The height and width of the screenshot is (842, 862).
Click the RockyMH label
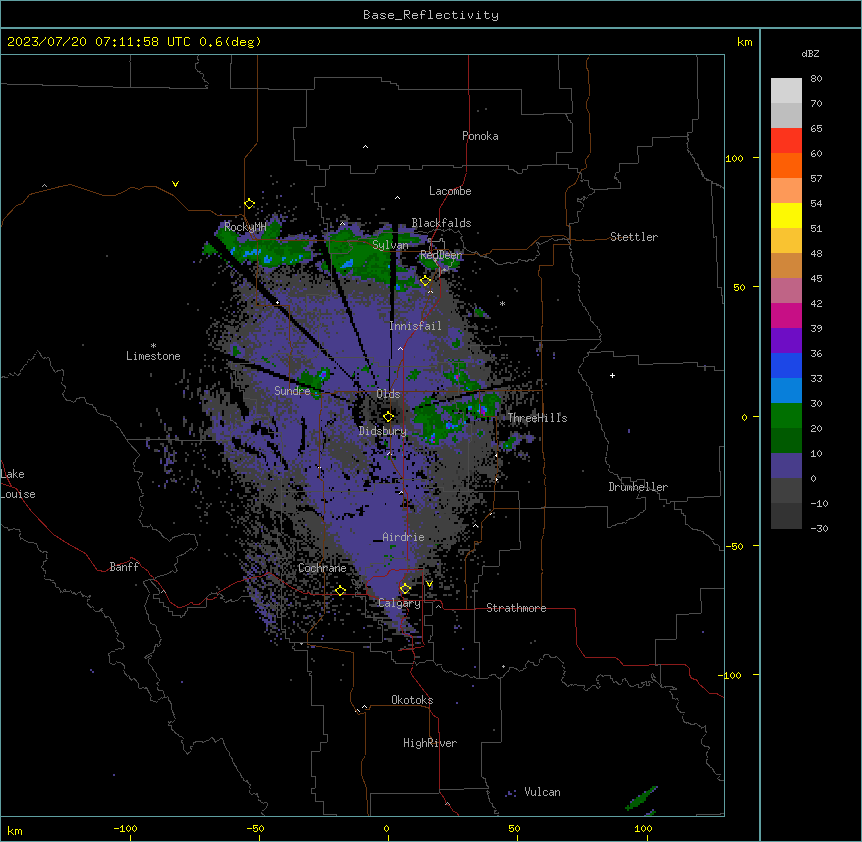[x=245, y=226]
